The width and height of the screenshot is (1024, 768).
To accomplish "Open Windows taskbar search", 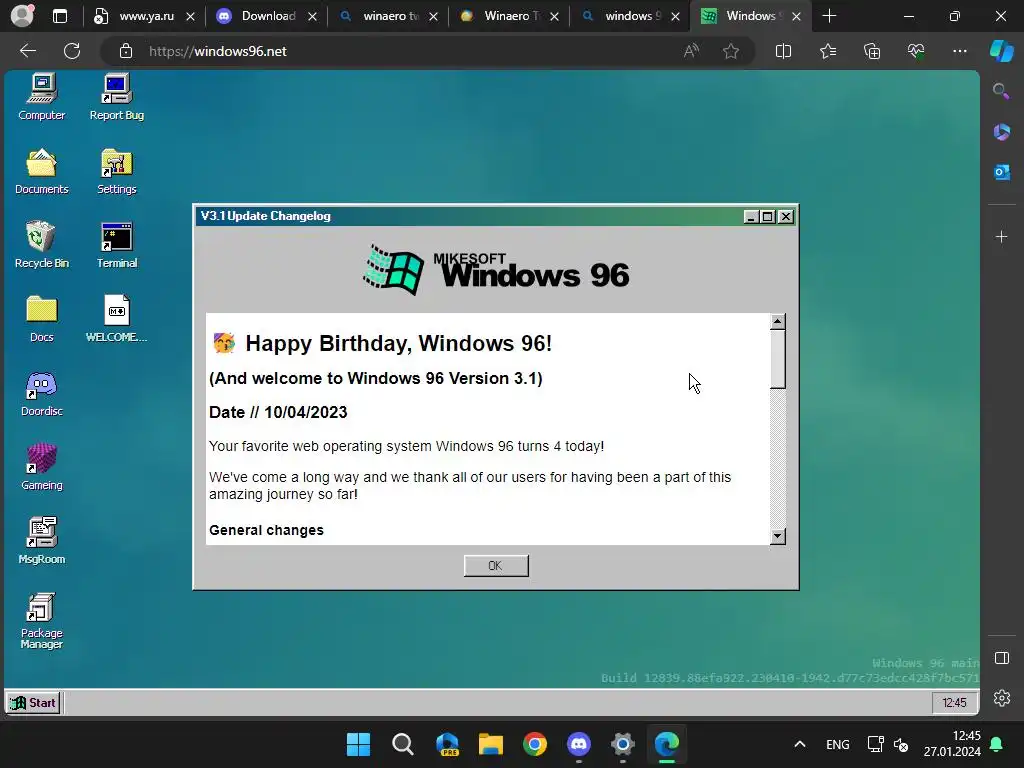I will click(x=402, y=744).
